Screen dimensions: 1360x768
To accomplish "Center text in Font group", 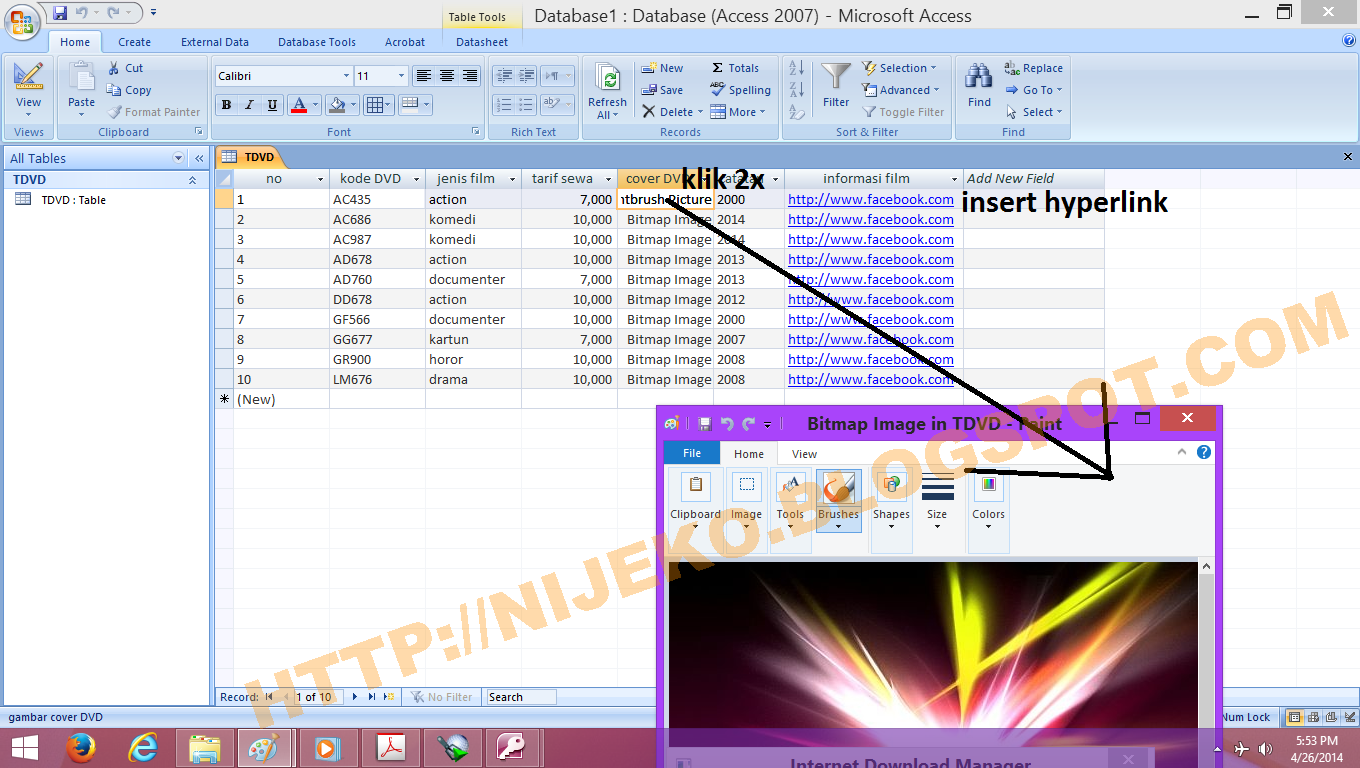I will pyautogui.click(x=447, y=76).
